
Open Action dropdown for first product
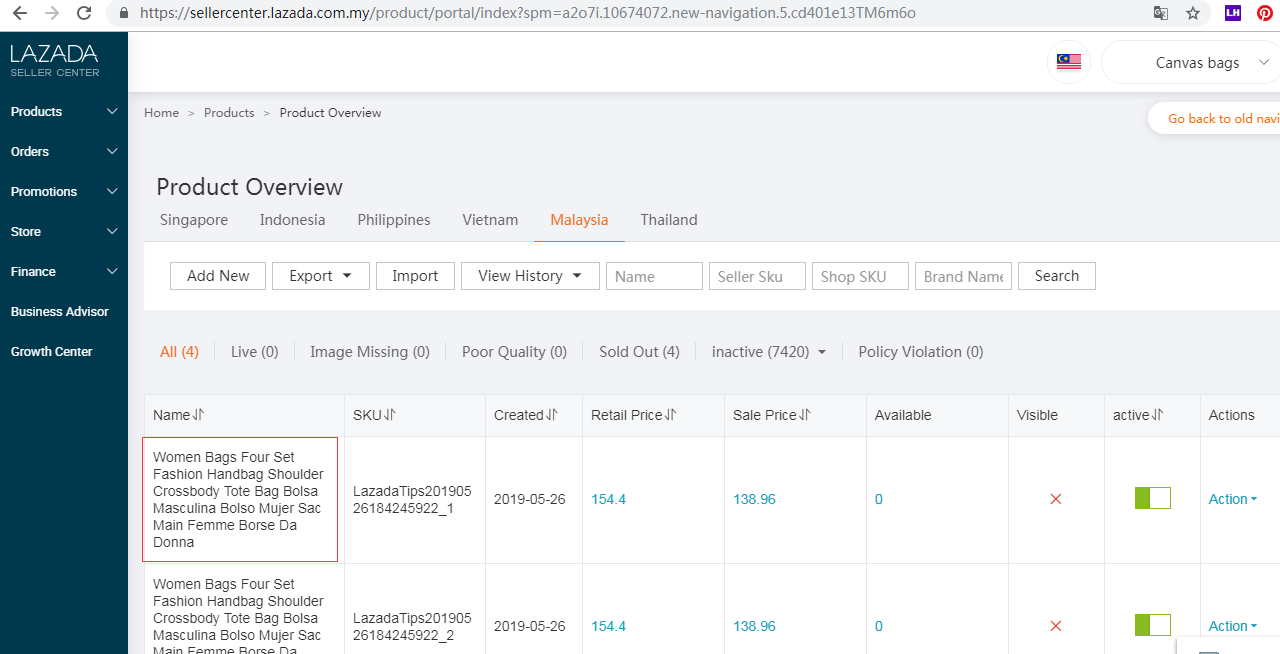1232,499
